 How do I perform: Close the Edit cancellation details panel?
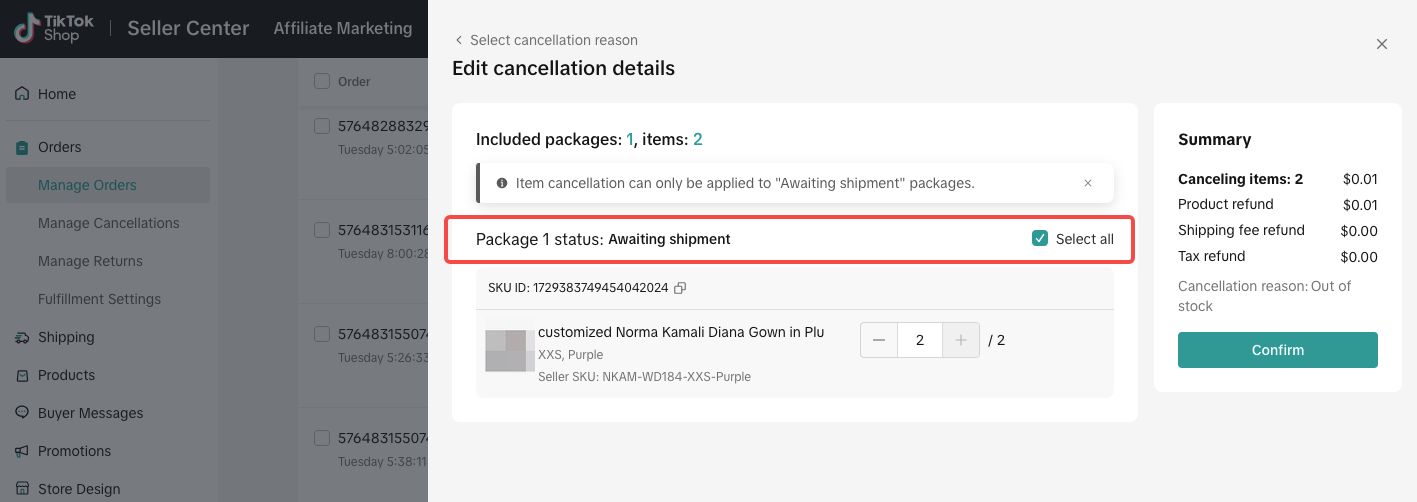click(x=1382, y=44)
